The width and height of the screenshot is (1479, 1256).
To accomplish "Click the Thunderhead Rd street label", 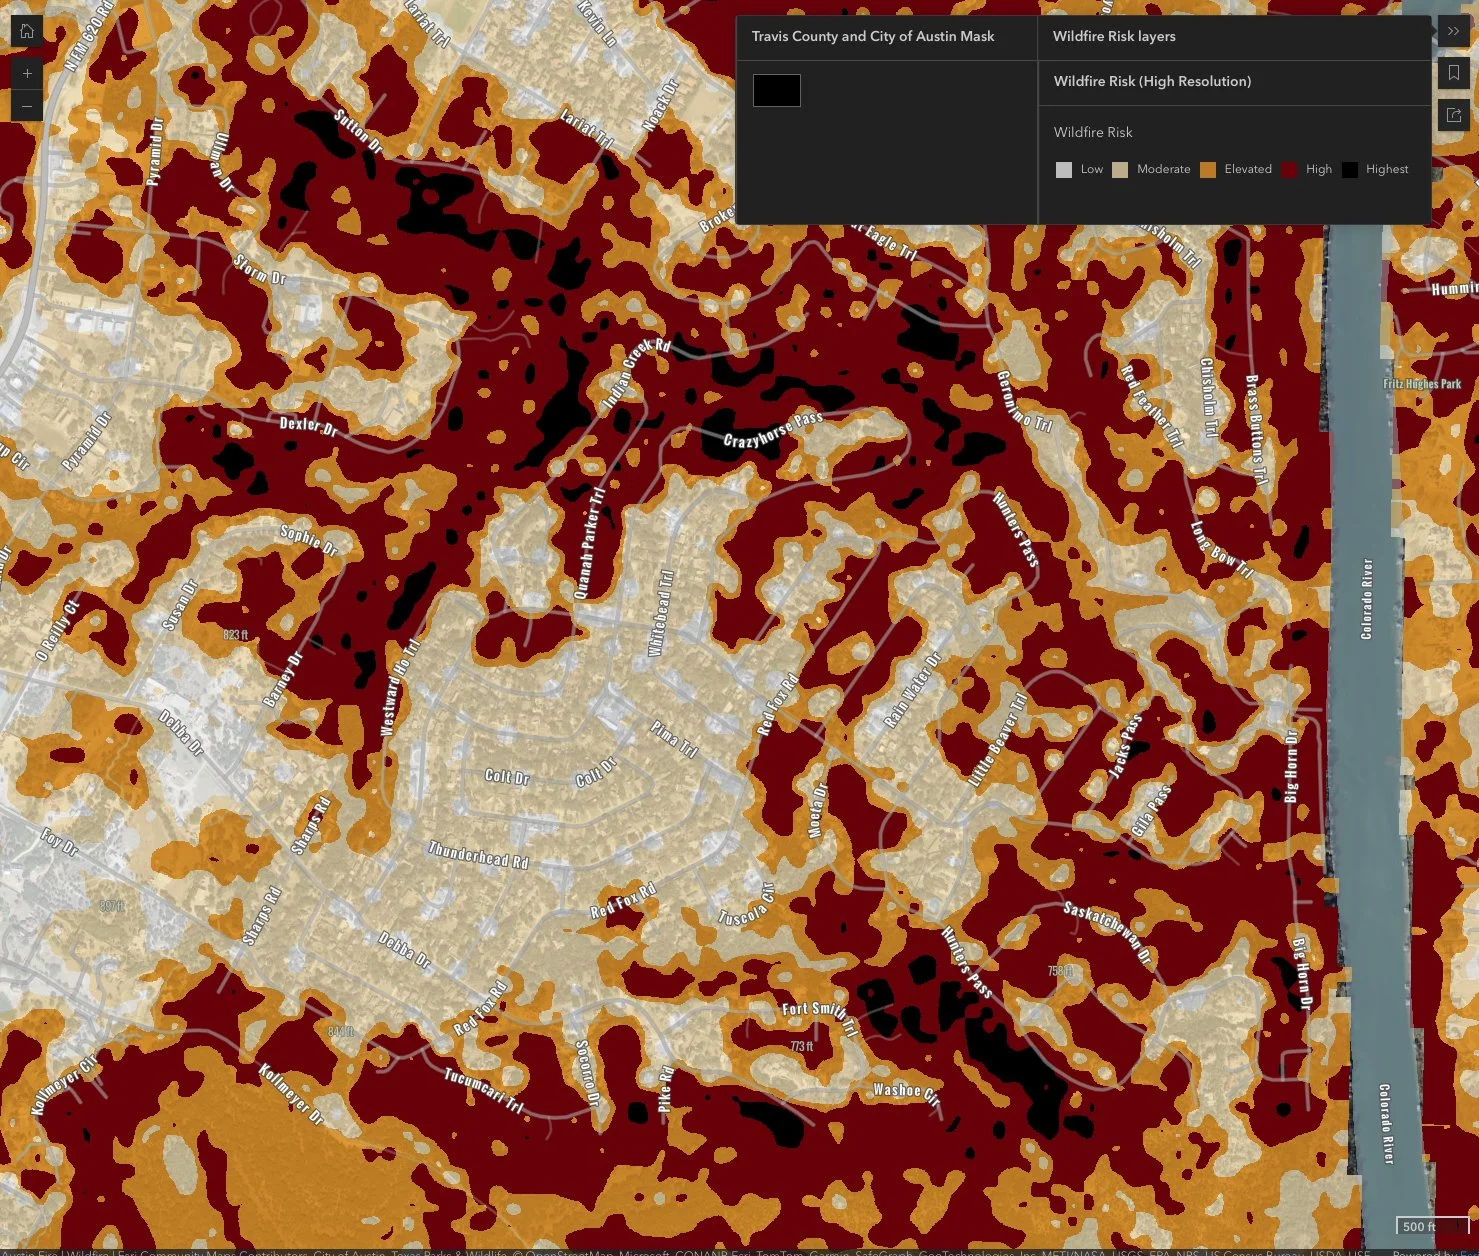I will (478, 853).
